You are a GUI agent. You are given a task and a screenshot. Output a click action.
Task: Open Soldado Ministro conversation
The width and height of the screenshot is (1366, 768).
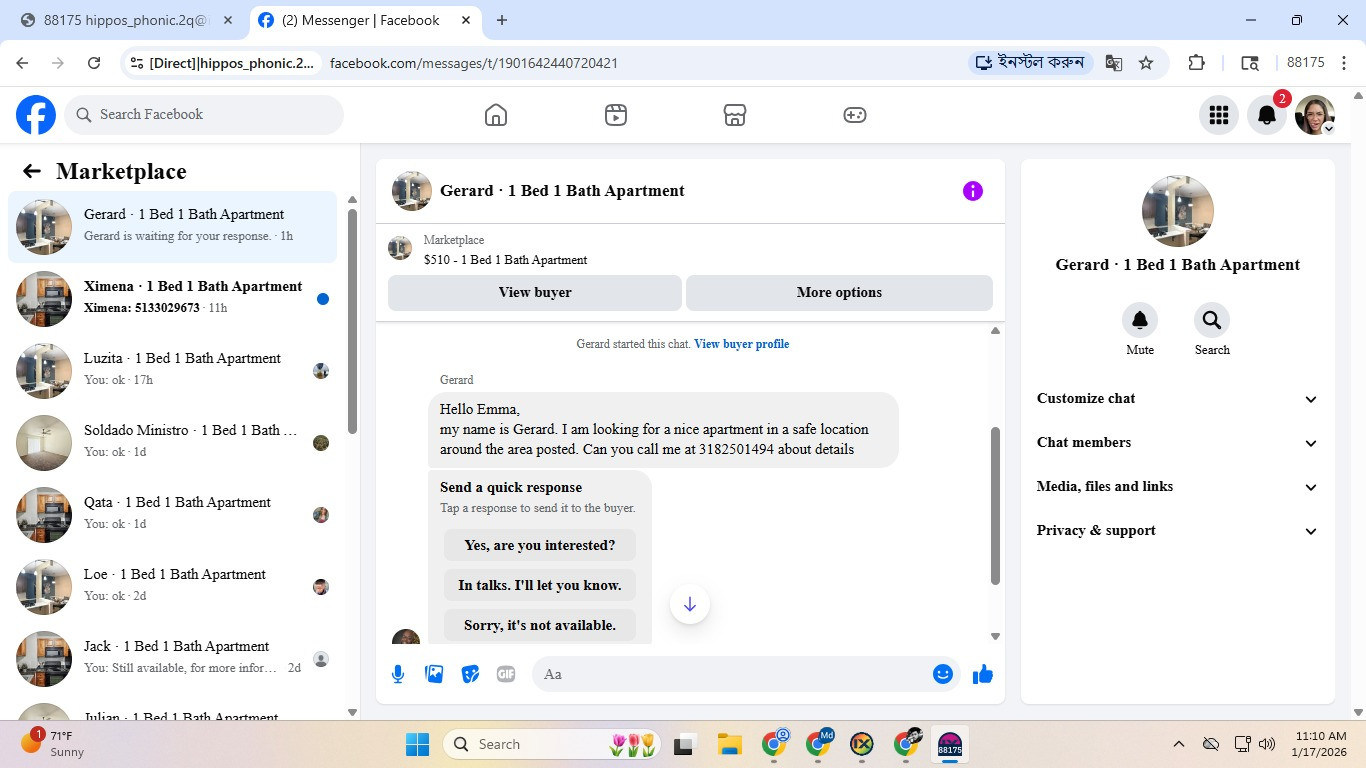(173, 443)
